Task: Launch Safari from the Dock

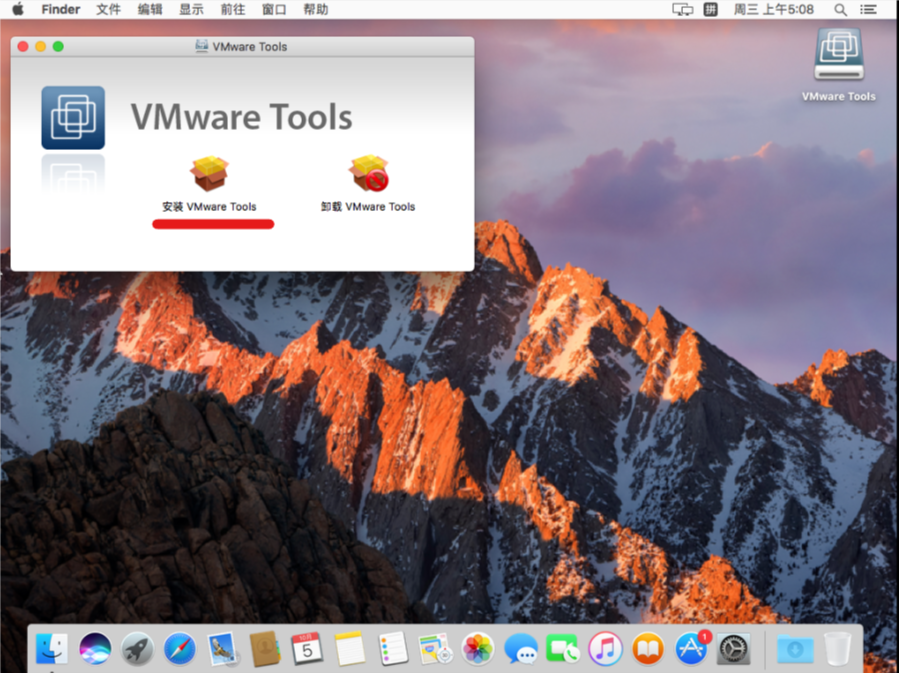Action: pyautogui.click(x=179, y=649)
